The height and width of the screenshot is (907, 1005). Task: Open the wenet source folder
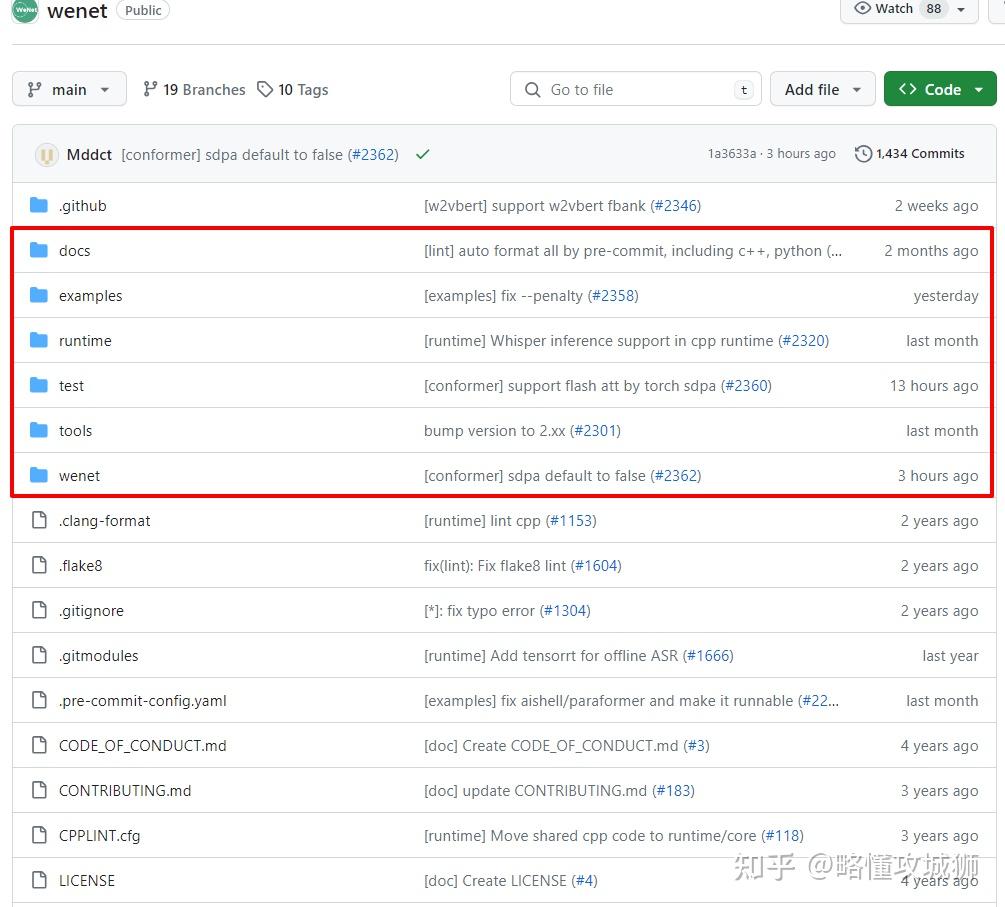point(79,476)
